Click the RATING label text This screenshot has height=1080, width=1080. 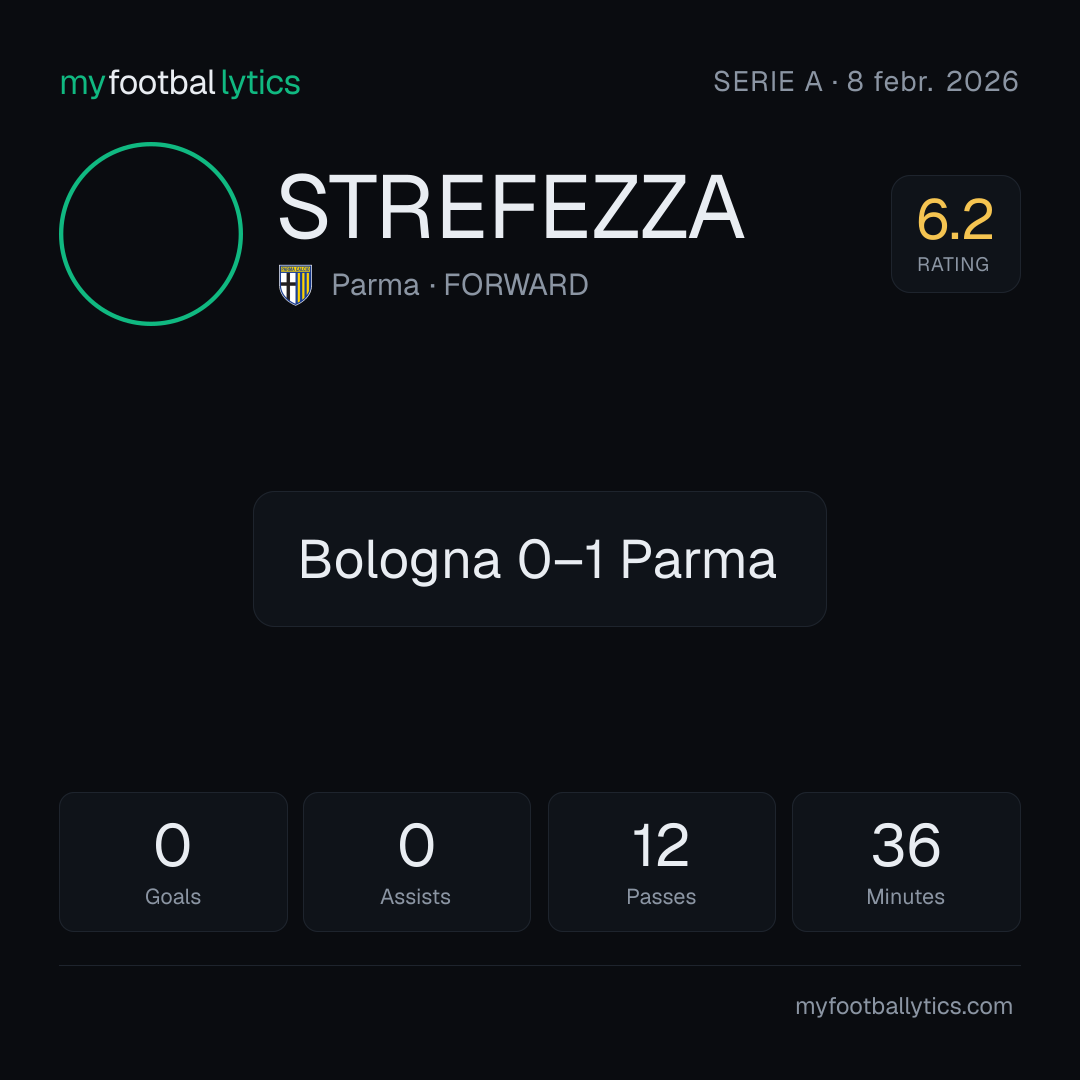pyautogui.click(x=953, y=264)
